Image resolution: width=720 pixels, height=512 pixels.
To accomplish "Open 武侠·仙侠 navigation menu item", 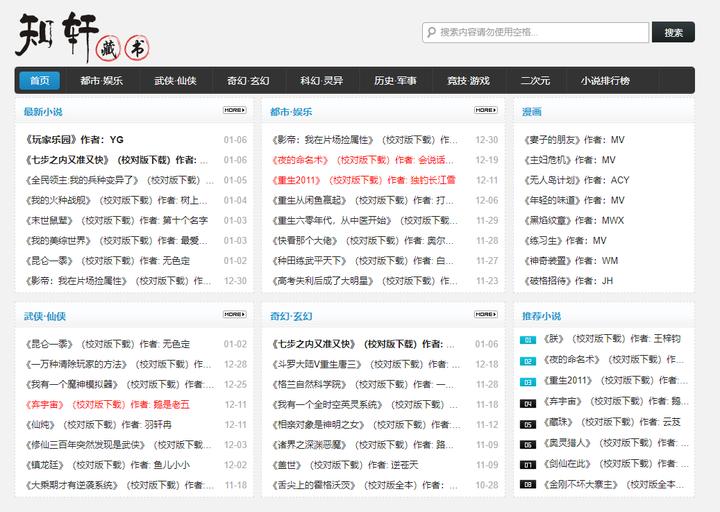I will coord(175,81).
